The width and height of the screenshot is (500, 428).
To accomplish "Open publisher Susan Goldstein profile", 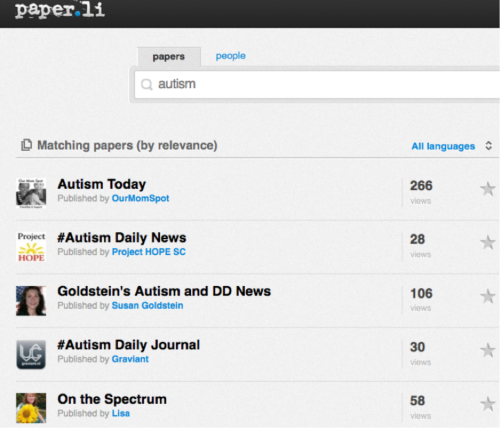I will pos(147,306).
